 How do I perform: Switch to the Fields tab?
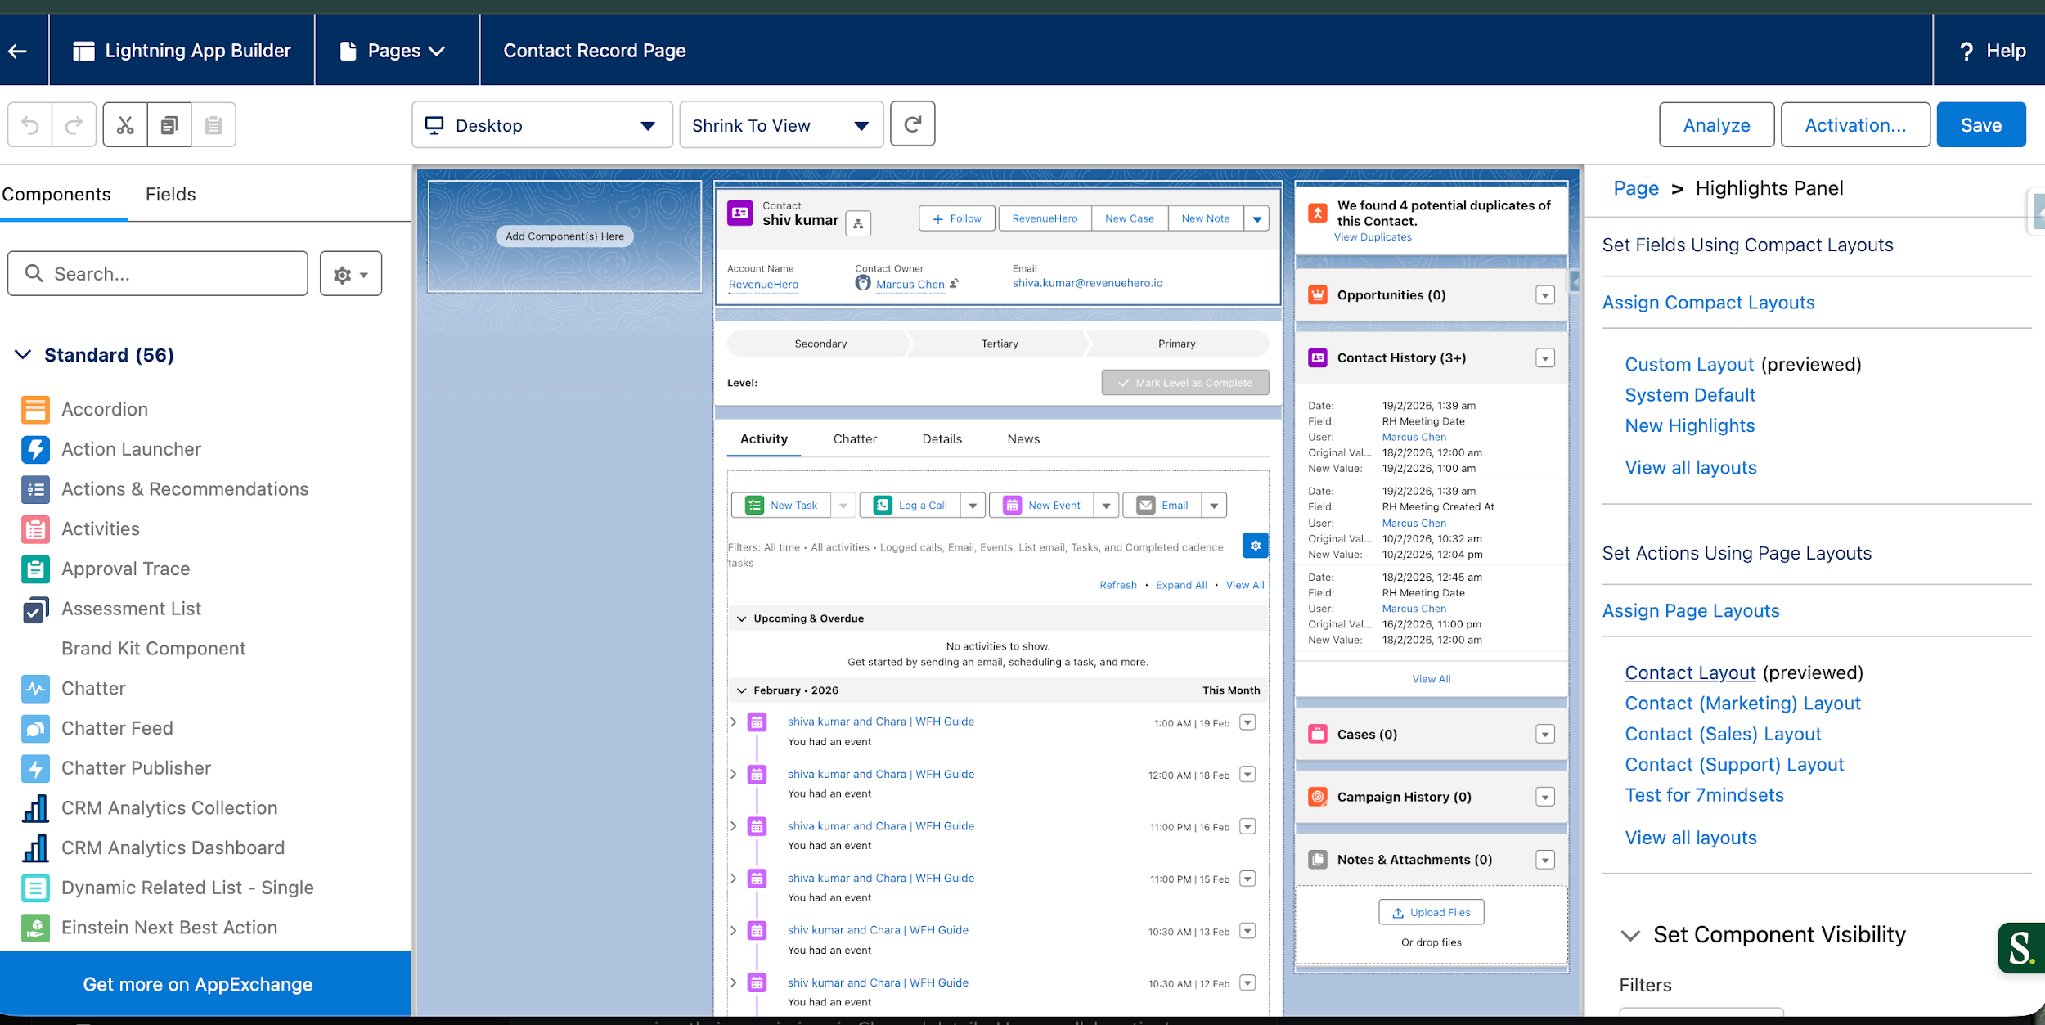pos(171,194)
